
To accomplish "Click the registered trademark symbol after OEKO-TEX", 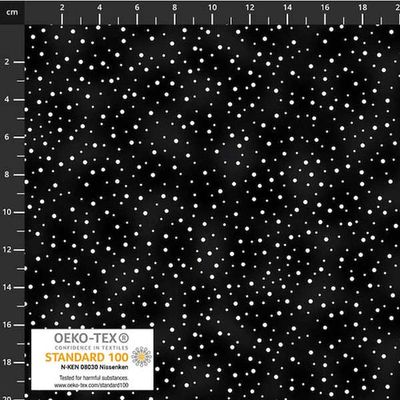I will click(x=124, y=338).
